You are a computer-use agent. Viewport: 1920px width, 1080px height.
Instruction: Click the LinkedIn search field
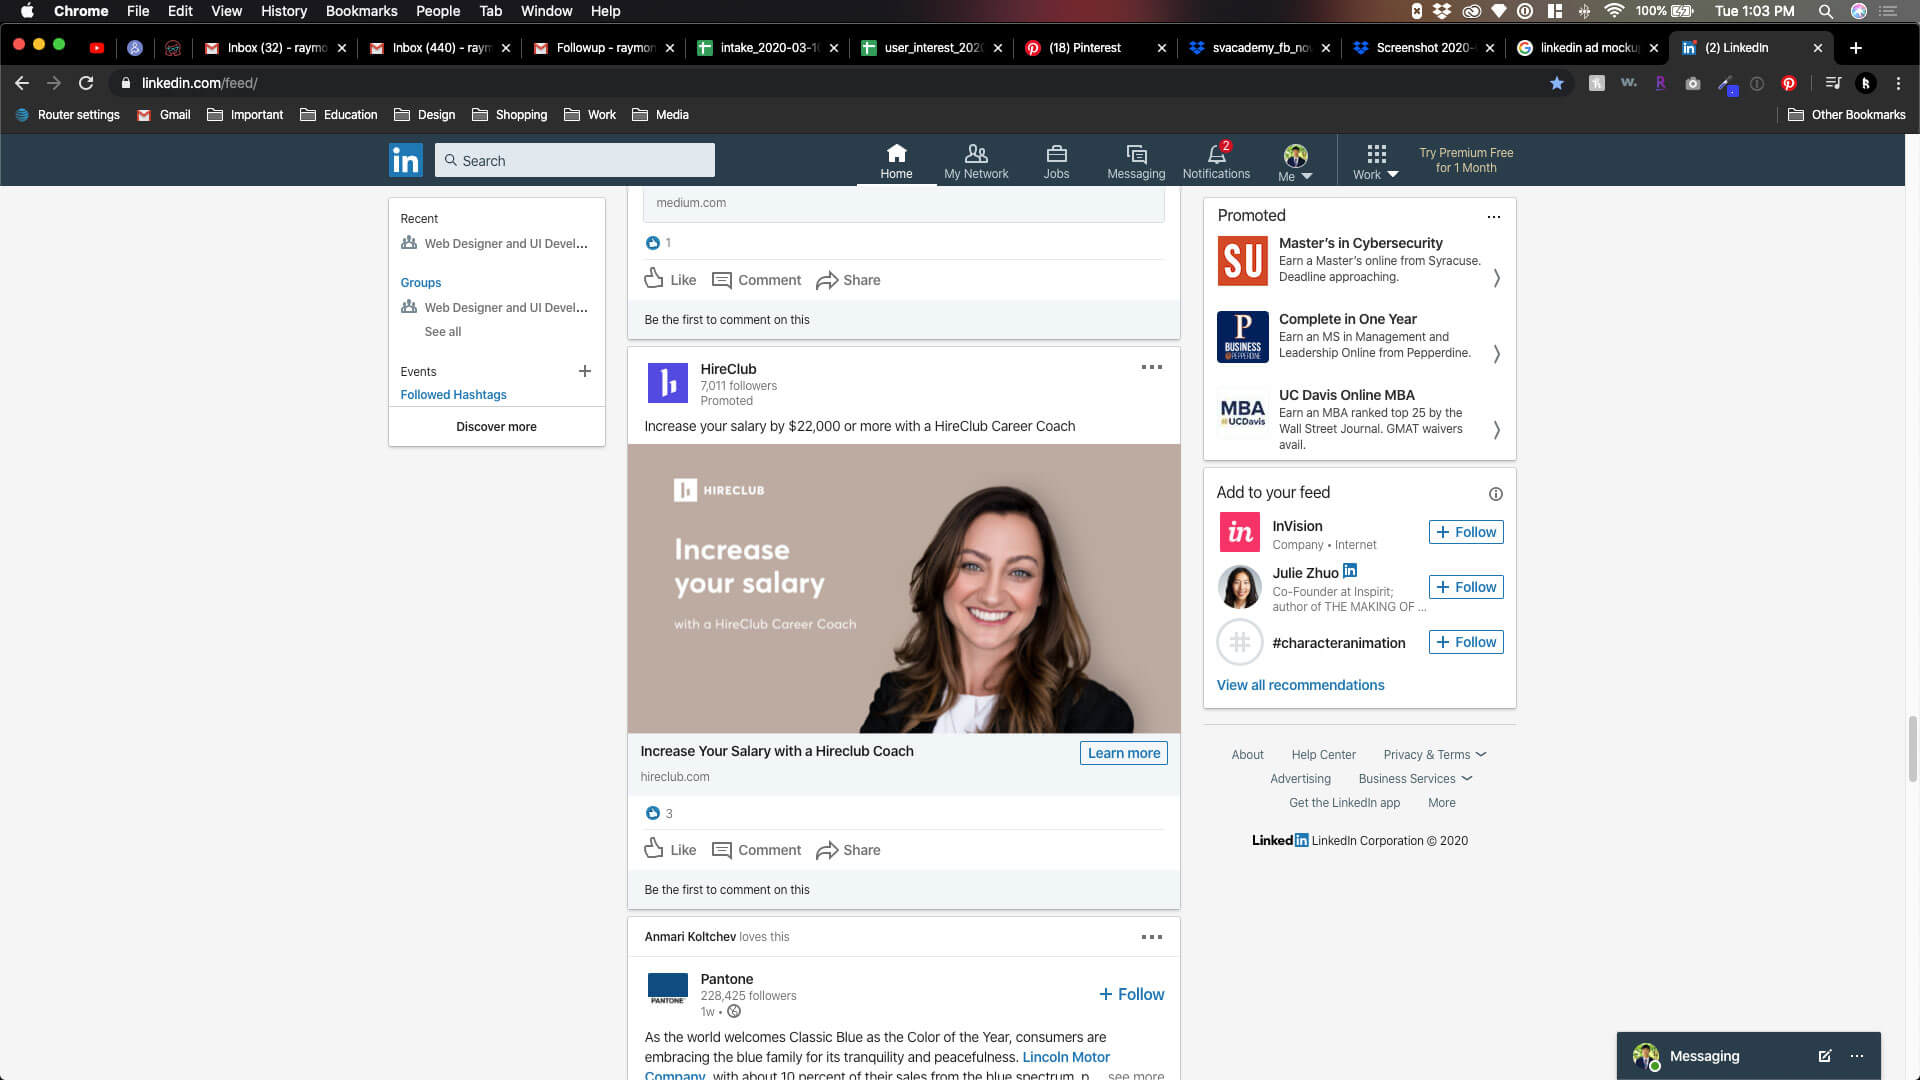575,161
